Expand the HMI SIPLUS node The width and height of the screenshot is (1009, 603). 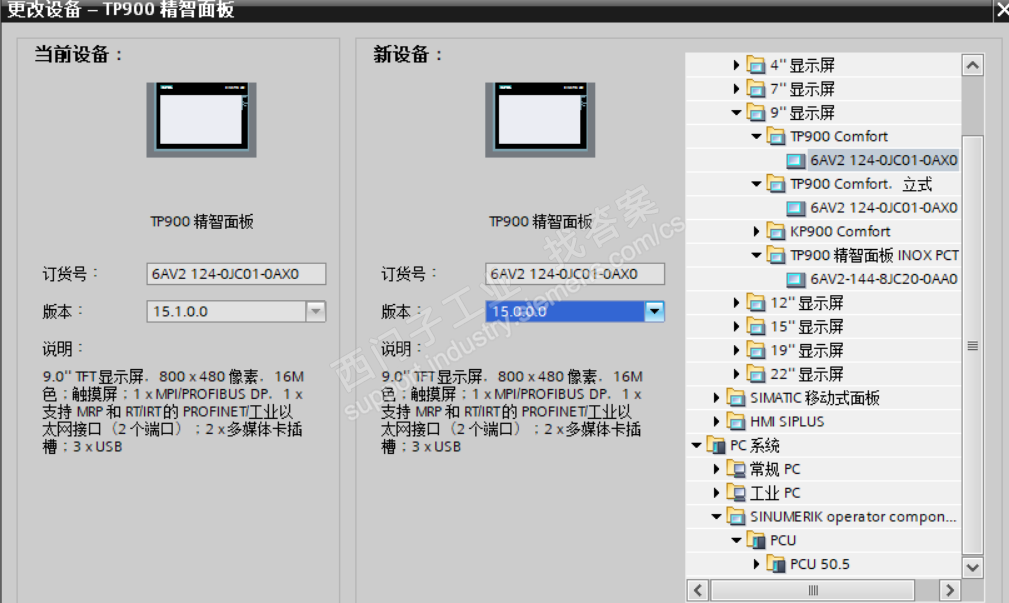(716, 422)
